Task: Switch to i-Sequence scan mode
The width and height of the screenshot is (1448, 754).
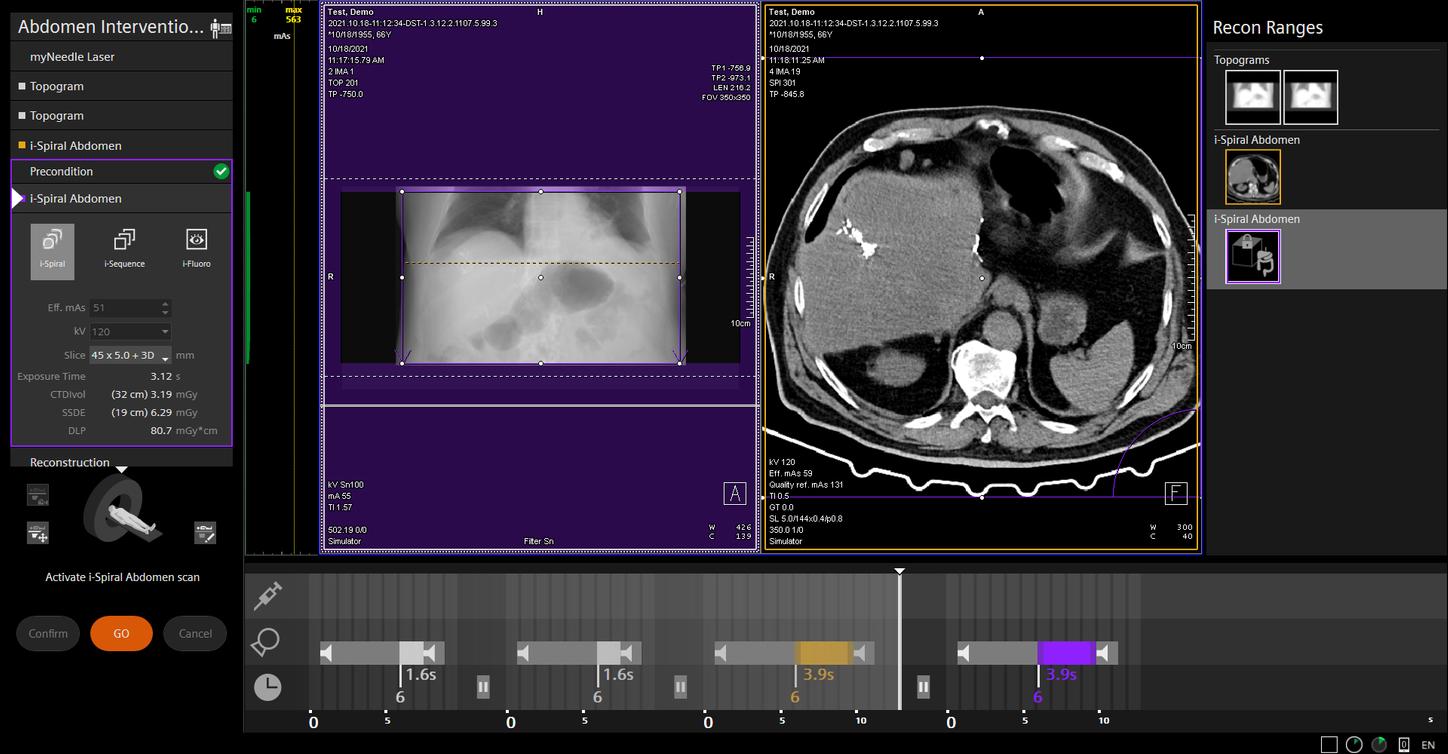Action: [x=124, y=248]
